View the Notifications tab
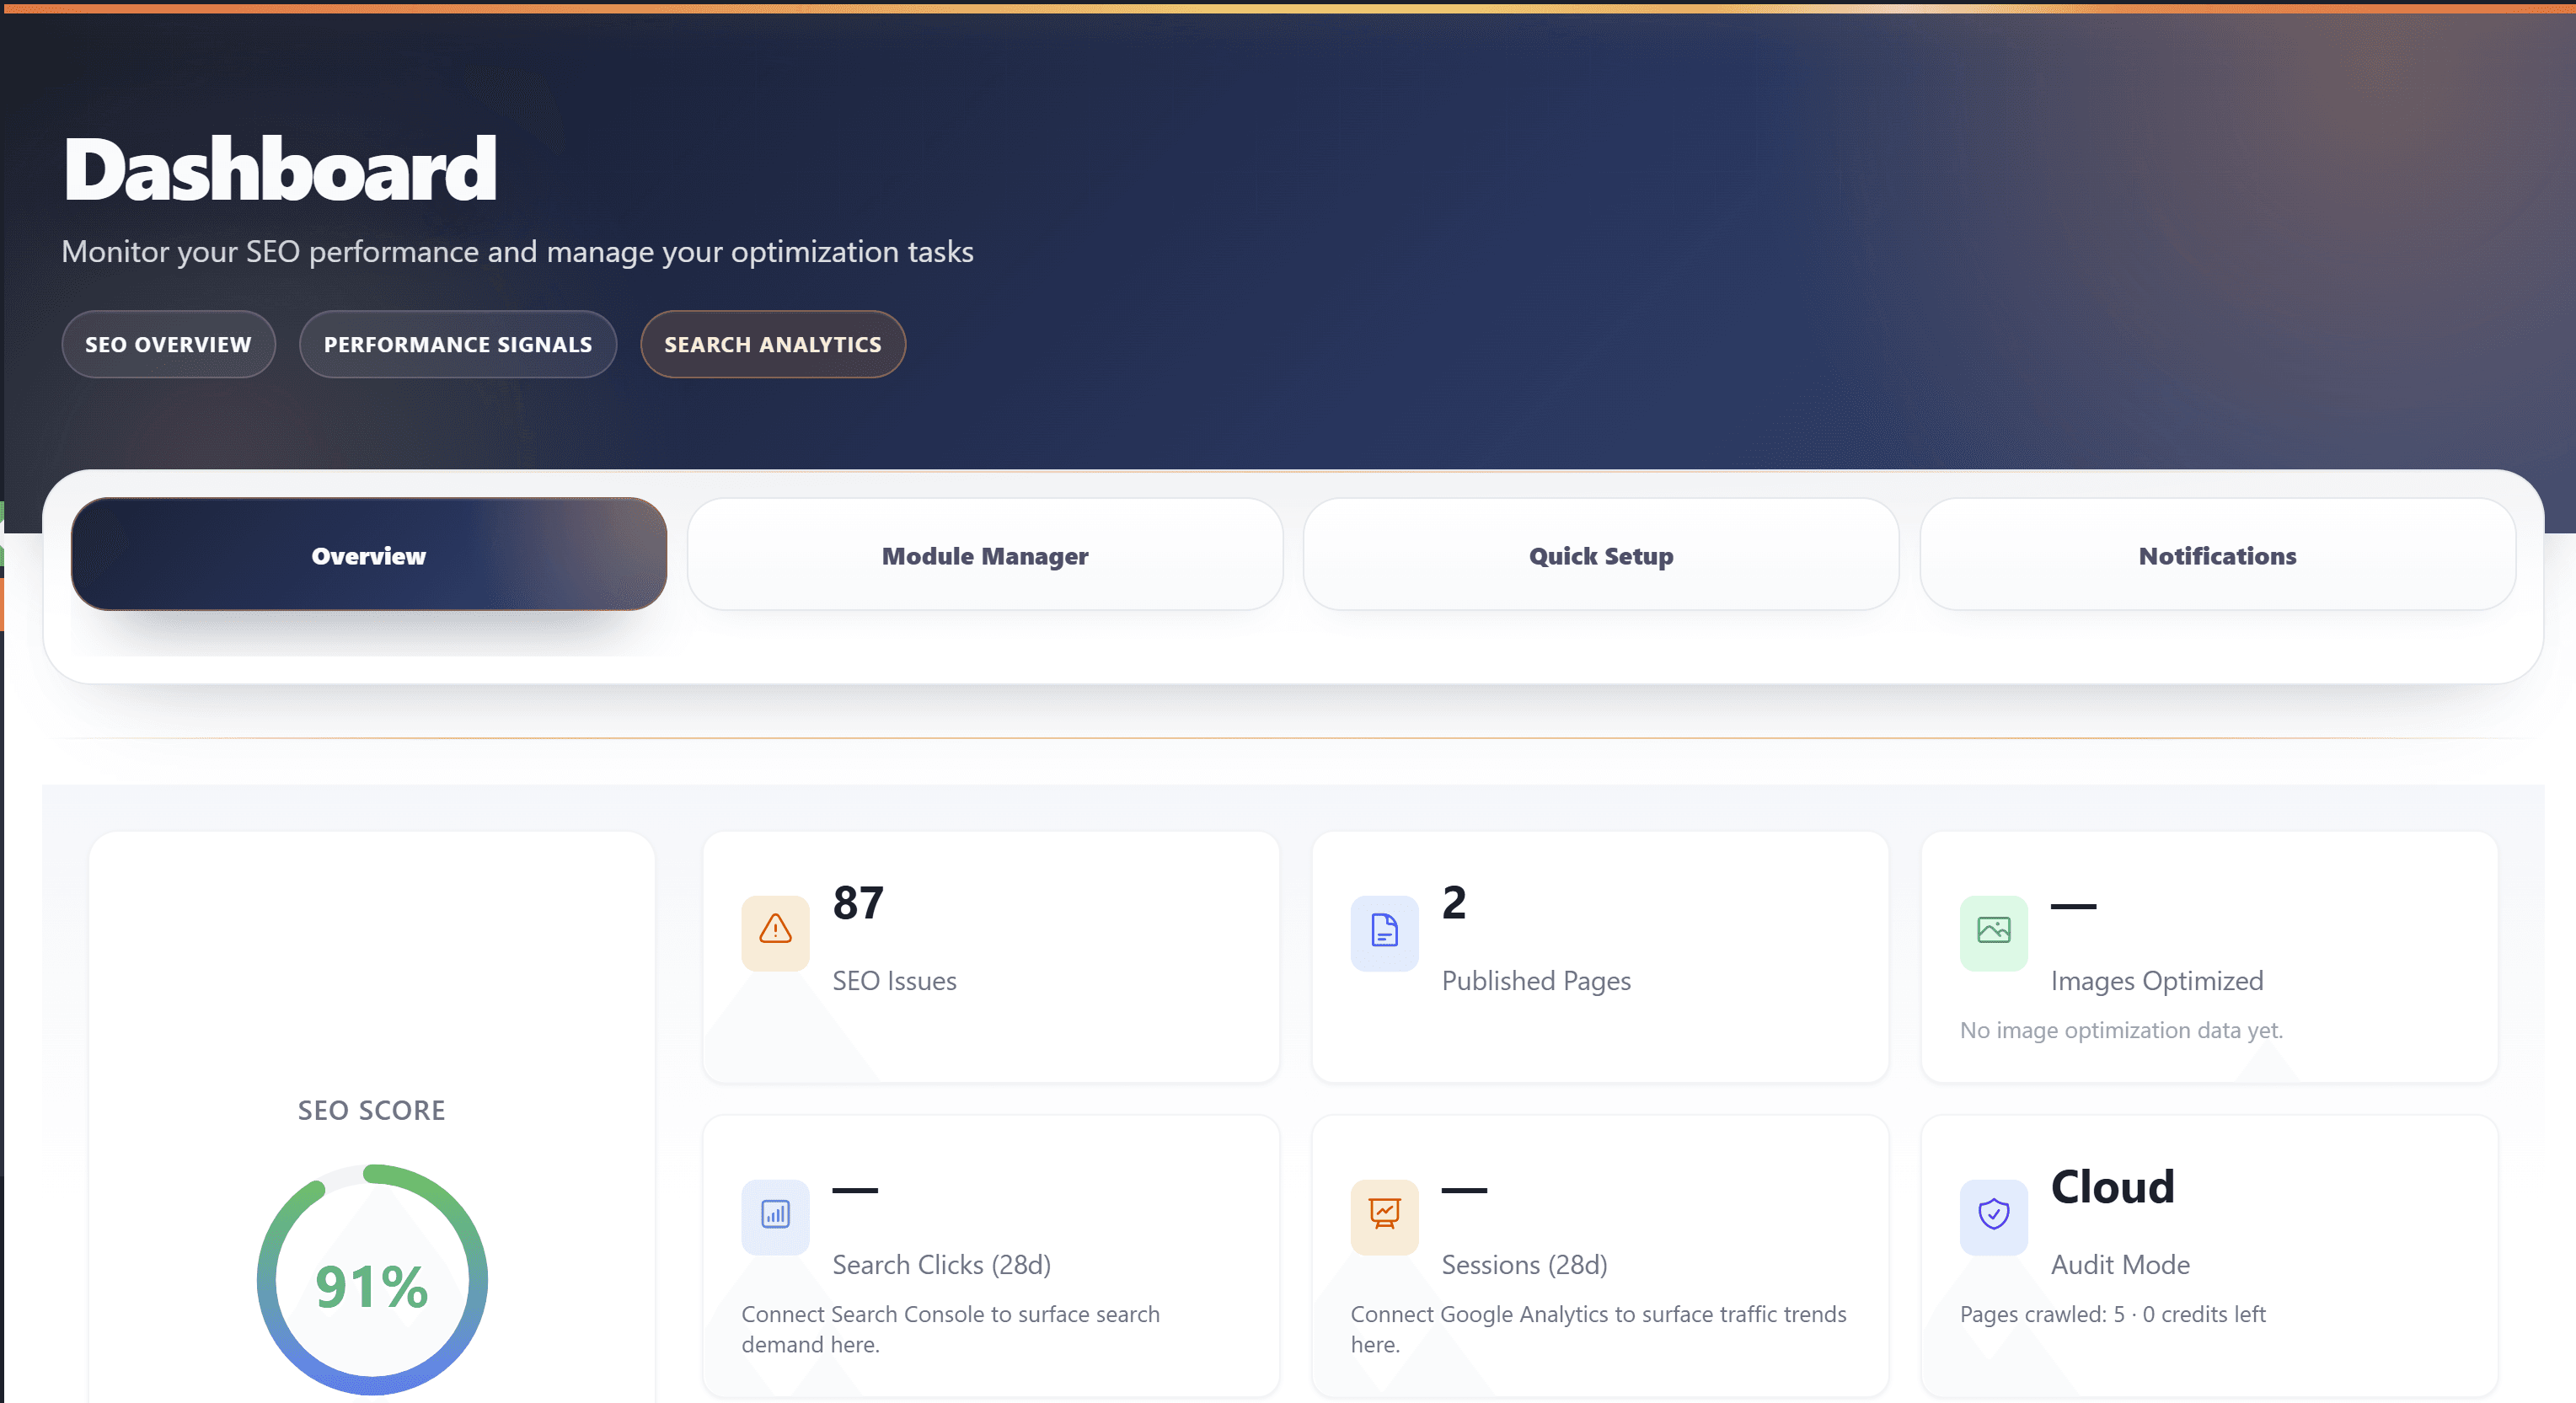This screenshot has width=2576, height=1403. [x=2216, y=555]
